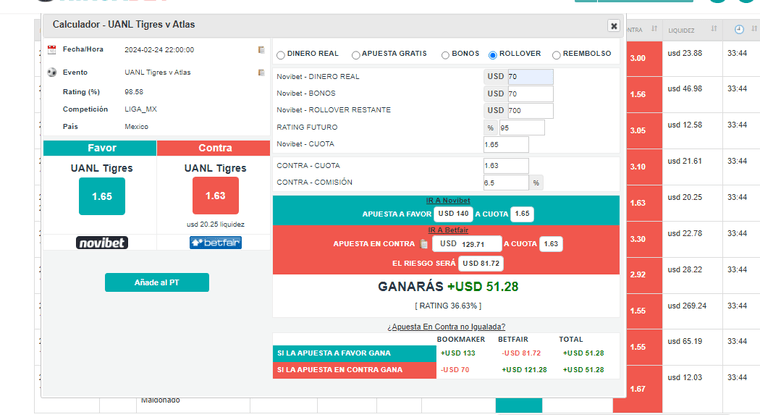Sort by the Contra column arrows
The image size is (760, 415).
[x=654, y=29]
